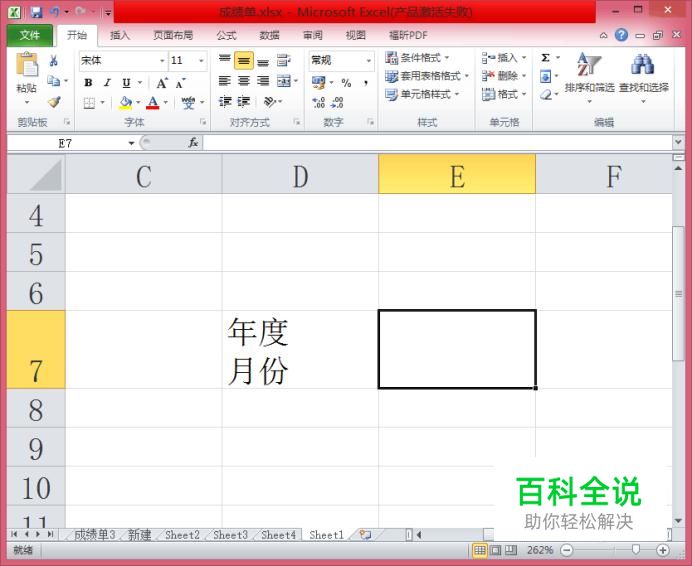
Task: Apply percent style
Action: 346,83
